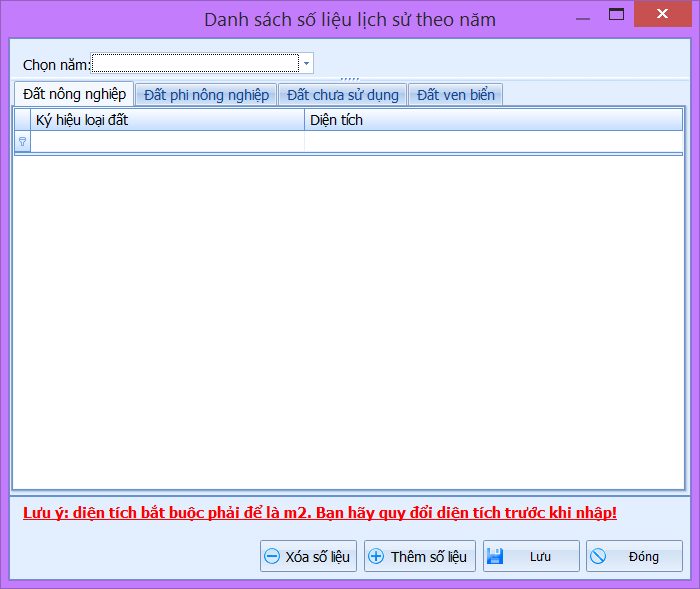Click the filter row indicator icon
The image size is (700, 589).
coord(22,142)
